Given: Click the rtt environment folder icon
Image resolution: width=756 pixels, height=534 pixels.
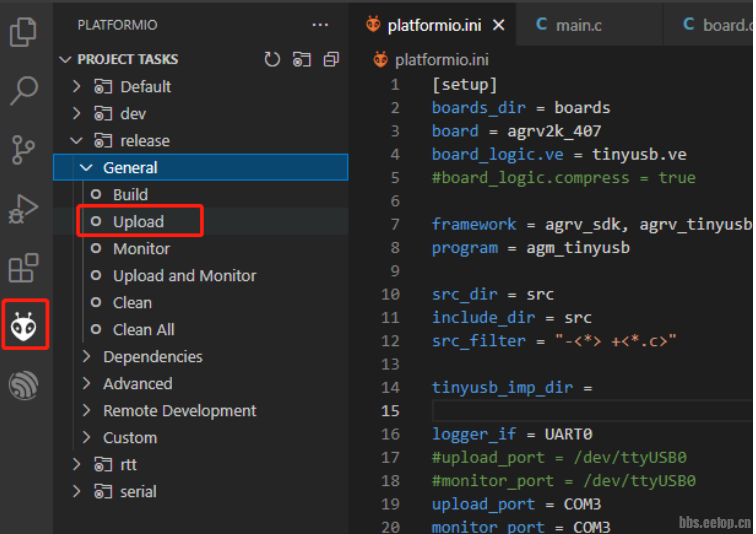Looking at the screenshot, I should click(x=103, y=465).
